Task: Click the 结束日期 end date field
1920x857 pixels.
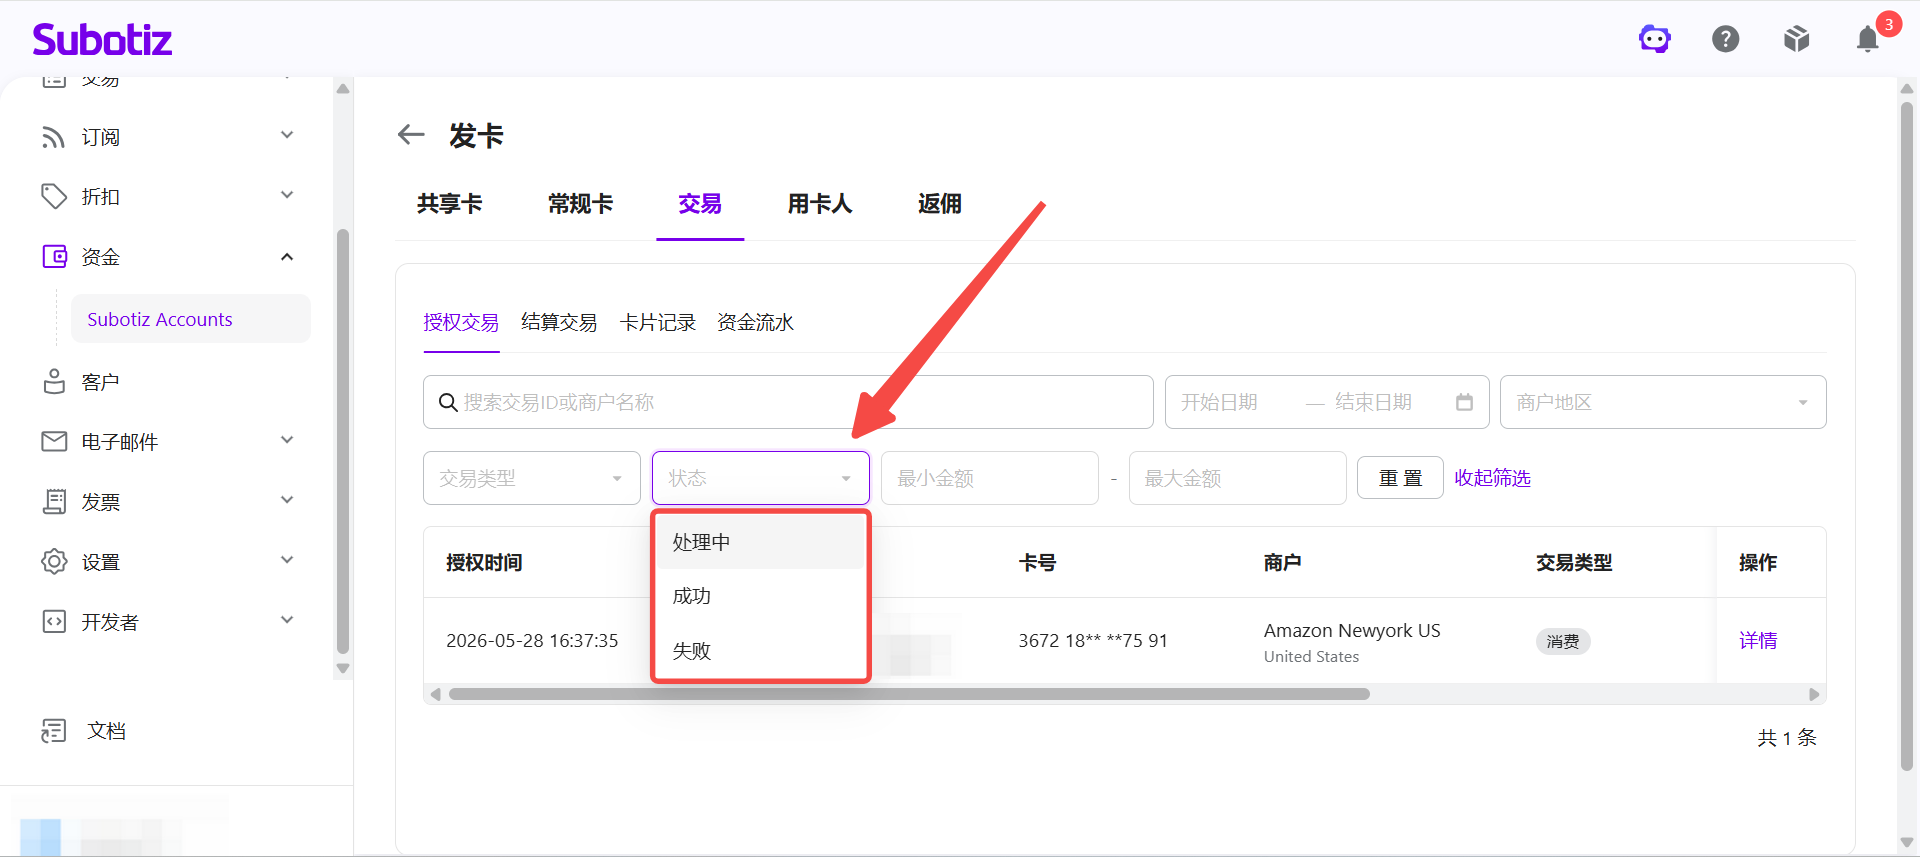Action: [1374, 402]
